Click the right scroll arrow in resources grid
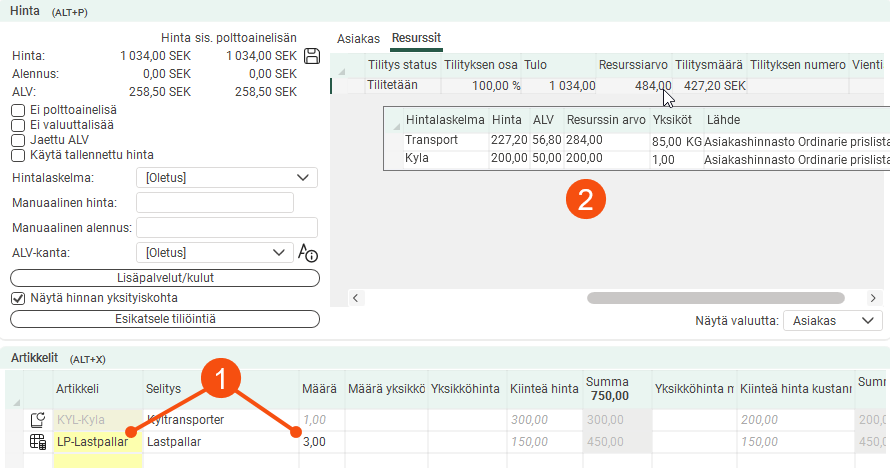Viewport: 890px width, 468px height. pos(874,298)
